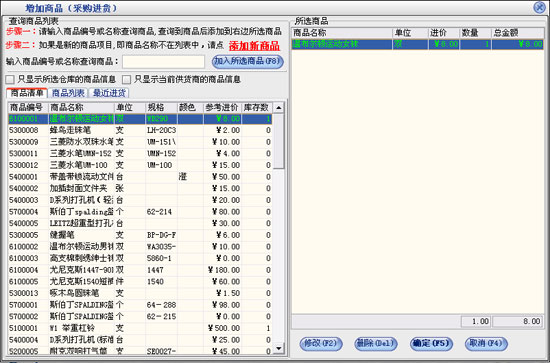Screen dimensions: 550x363
Task: Close the 增加商品 dialog window
Action: click(x=539, y=7)
